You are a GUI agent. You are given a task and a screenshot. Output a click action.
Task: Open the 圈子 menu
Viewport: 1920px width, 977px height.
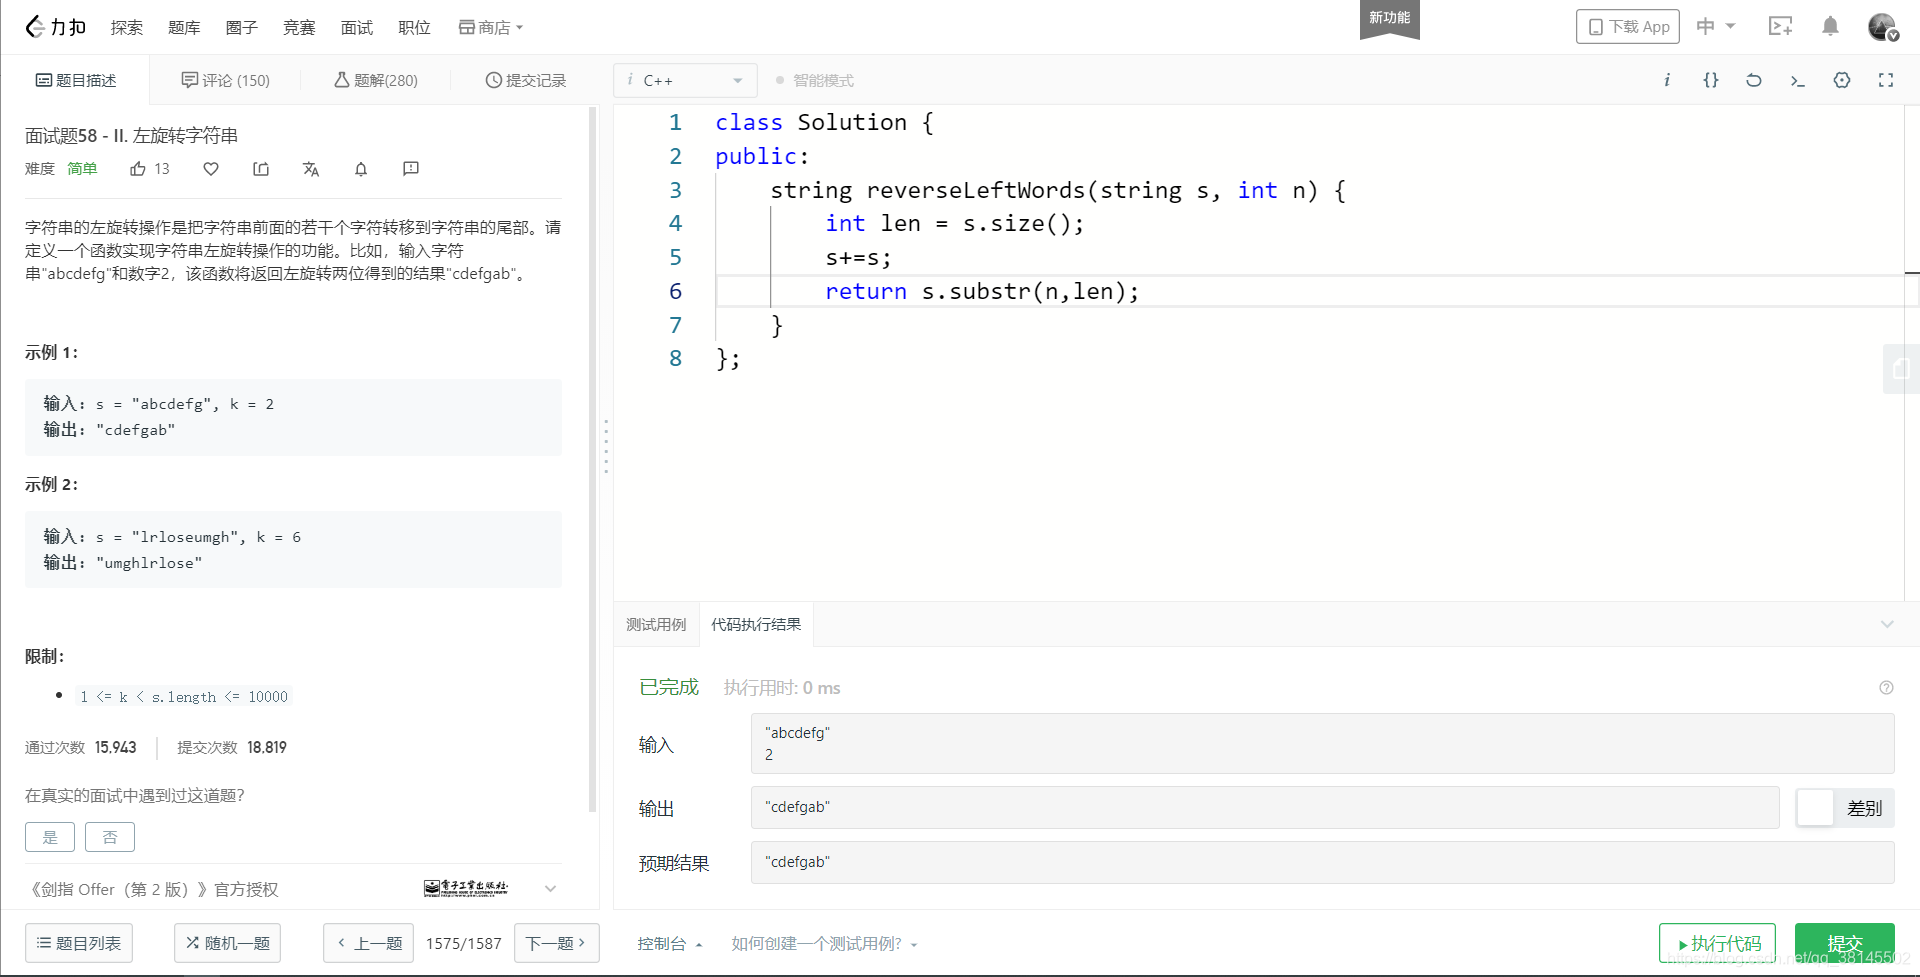coord(242,27)
